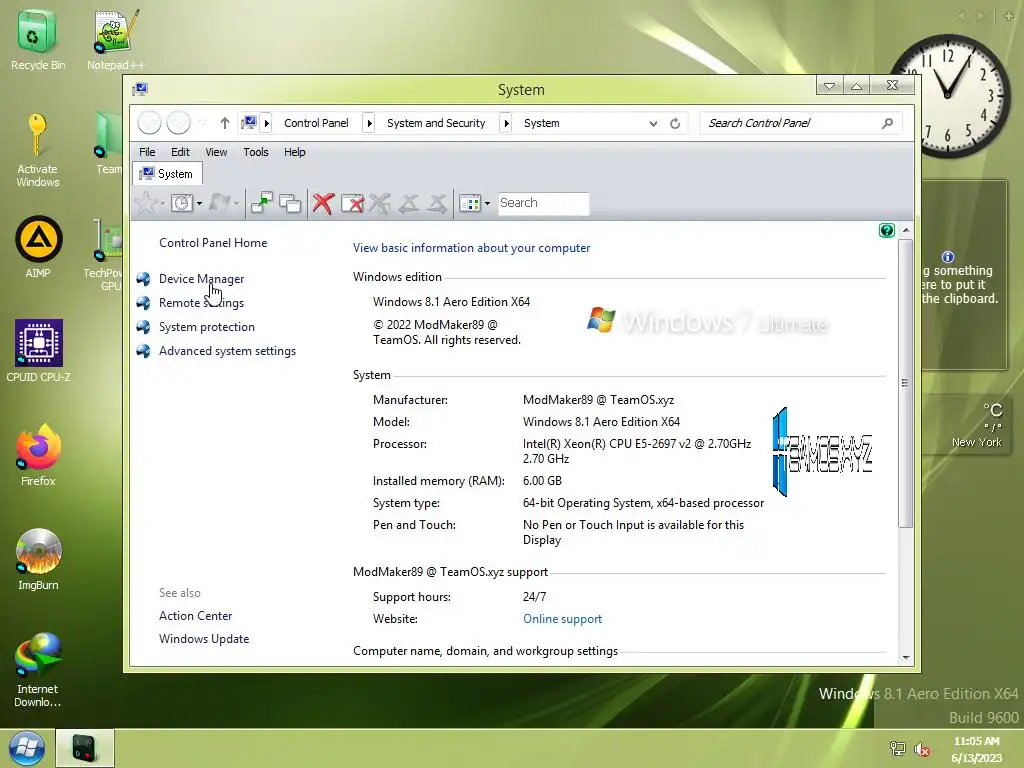
Task: Click the Windows Start orb
Action: 27,748
